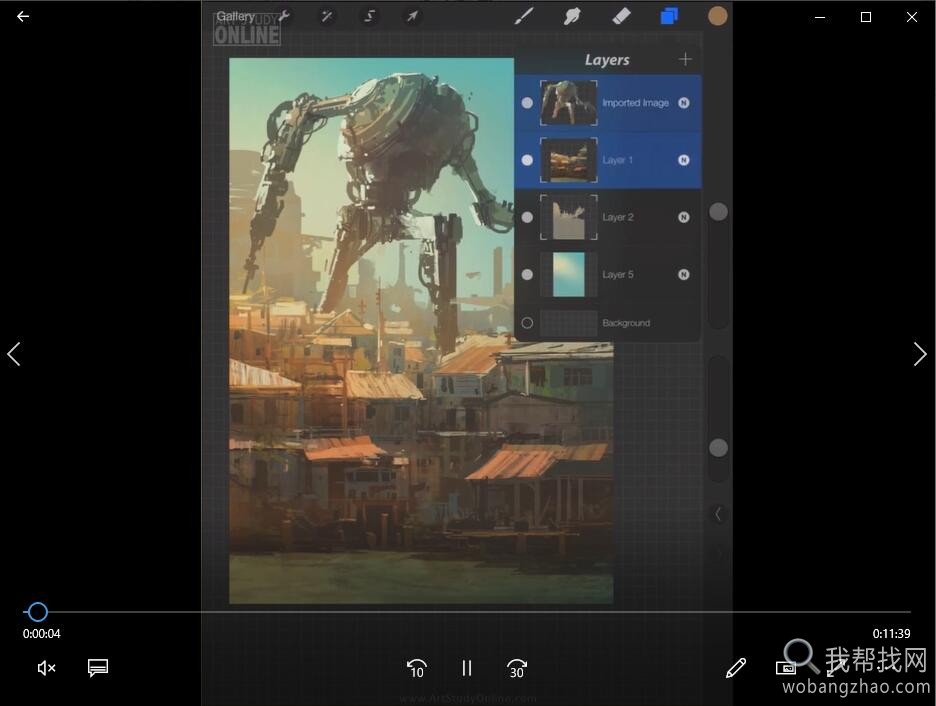Screen dimensions: 936x706
Task: Unmute the video with speaker icon
Action: coord(46,668)
